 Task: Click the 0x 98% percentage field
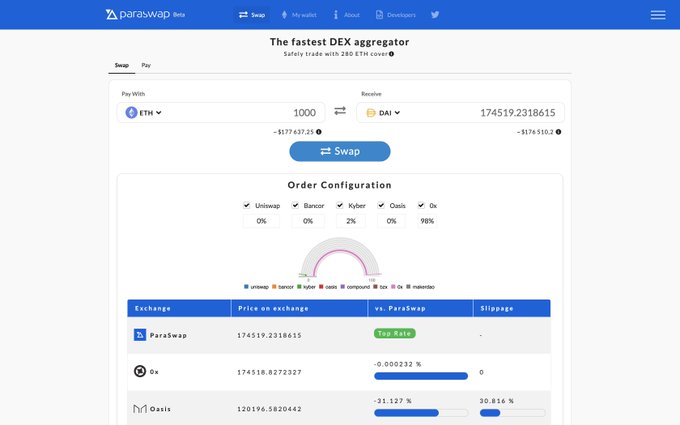coord(427,221)
